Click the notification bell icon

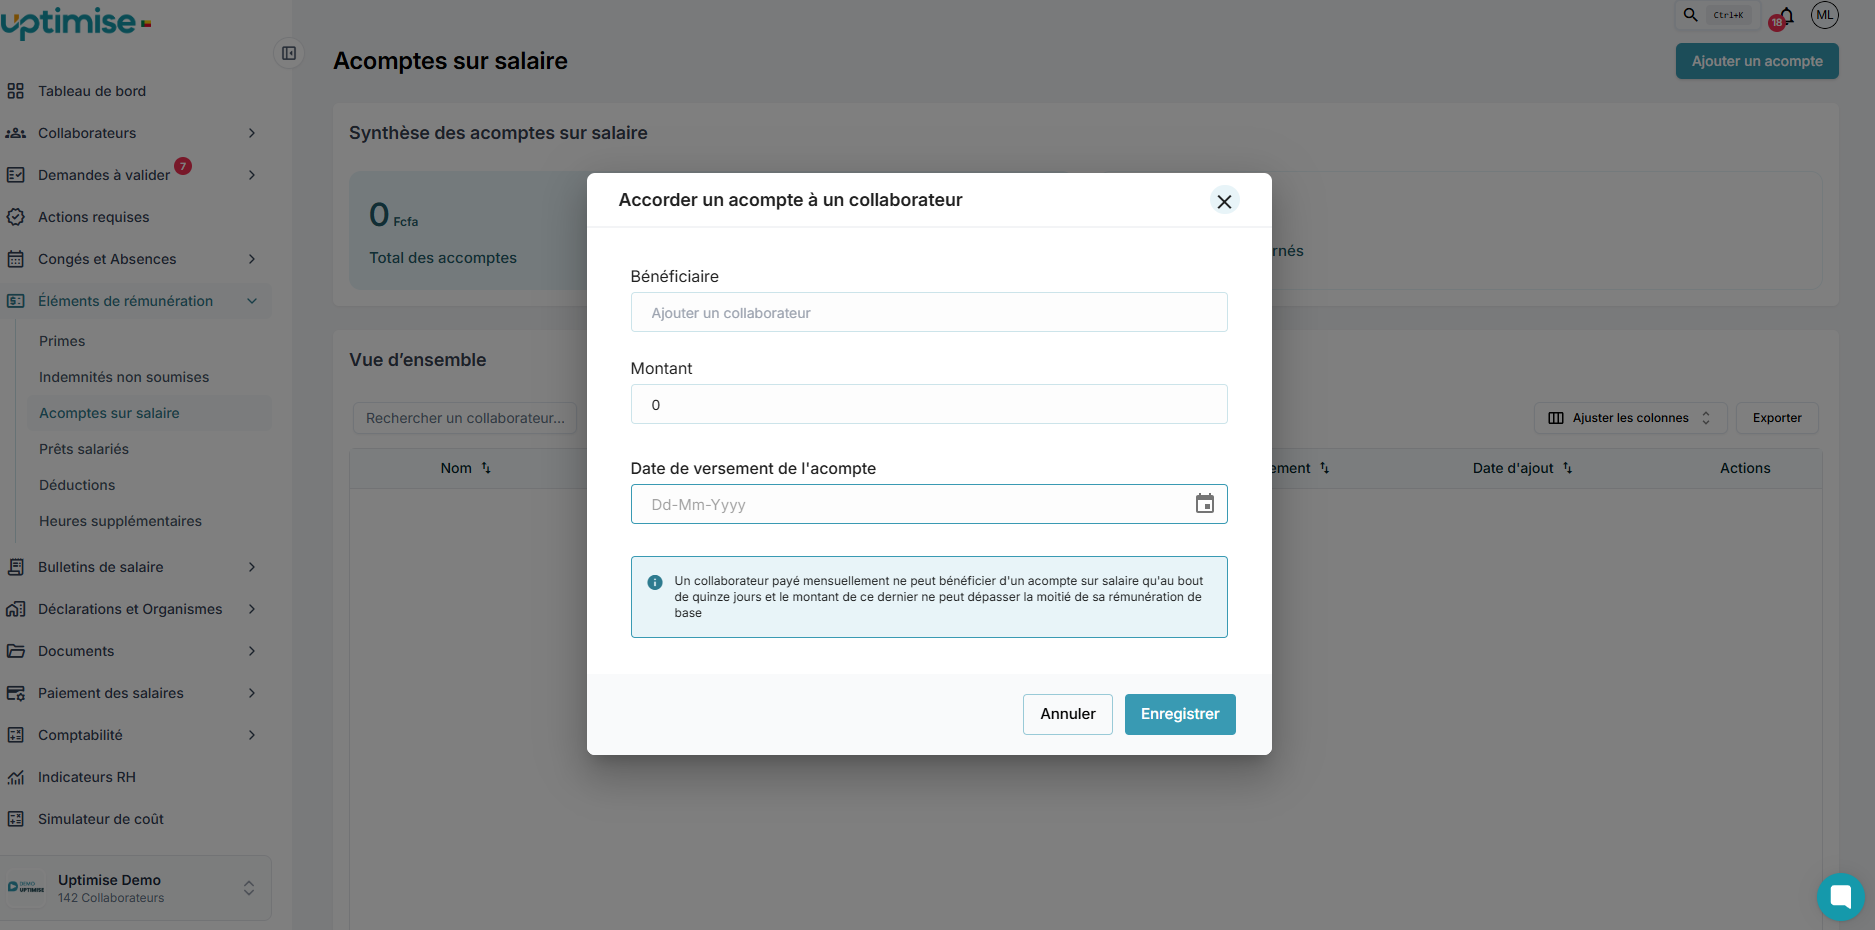(1787, 15)
